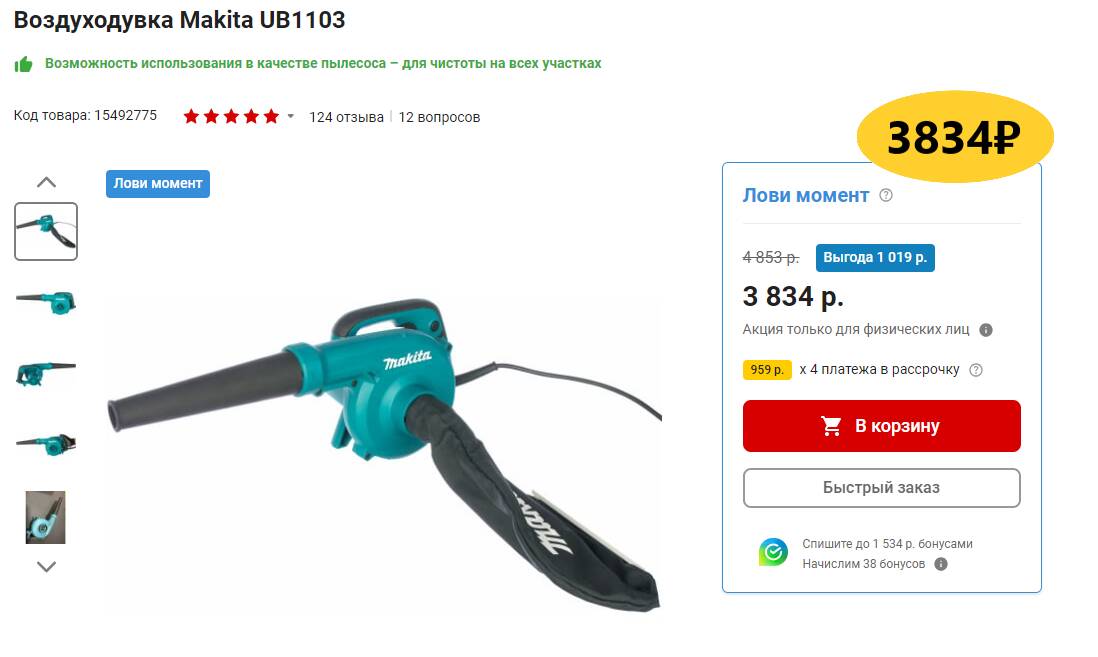Add item with В корзину button

[882, 426]
